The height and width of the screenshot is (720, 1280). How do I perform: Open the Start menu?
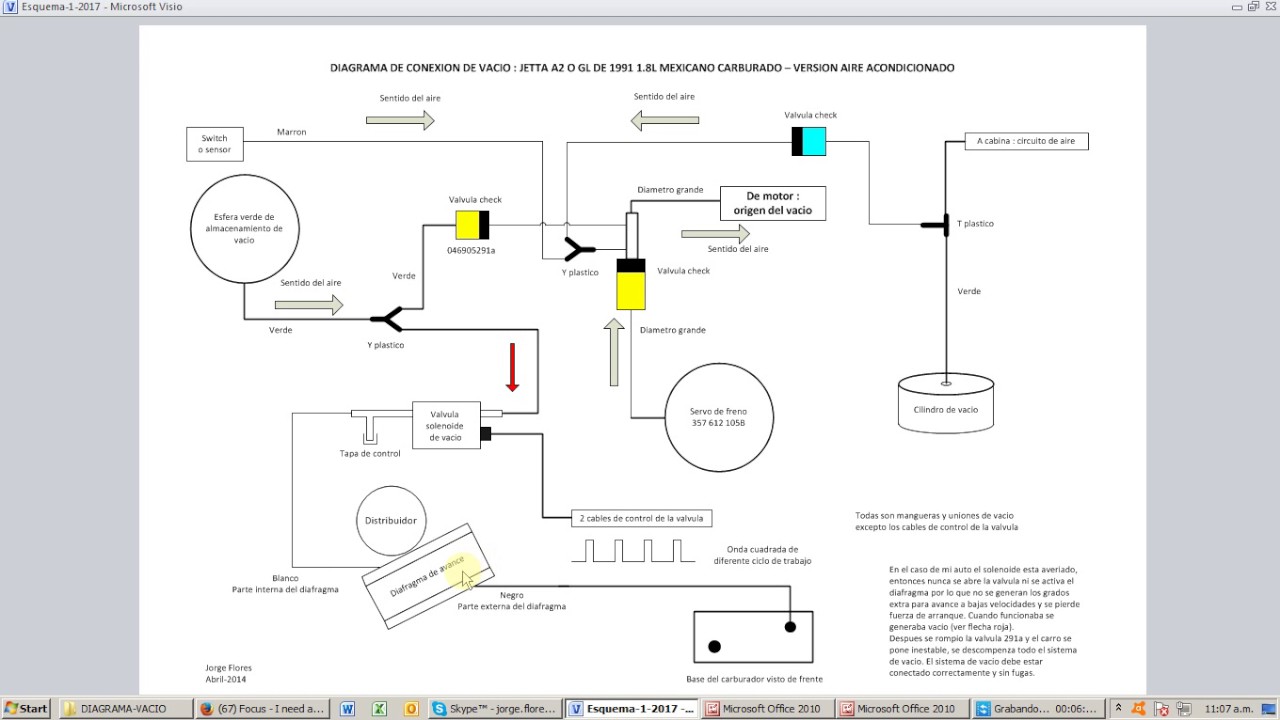pyautogui.click(x=26, y=709)
